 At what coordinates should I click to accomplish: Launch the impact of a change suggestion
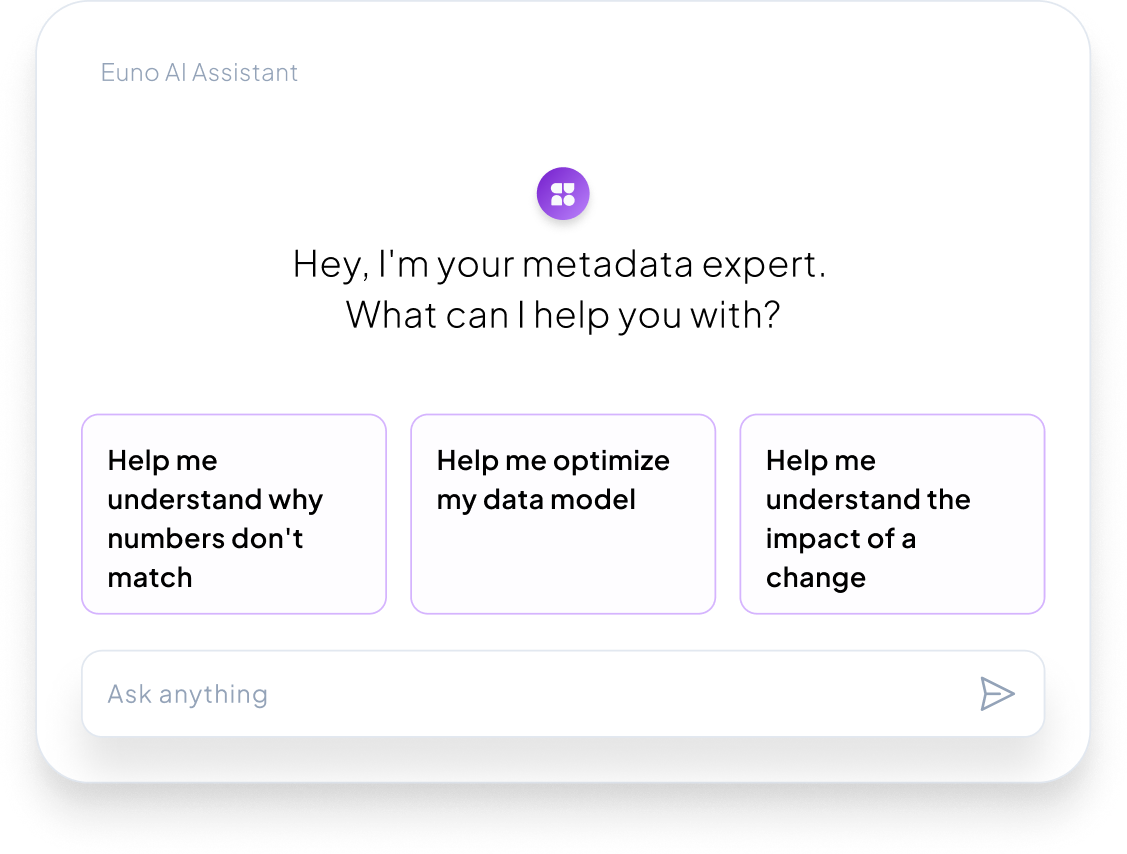point(892,514)
